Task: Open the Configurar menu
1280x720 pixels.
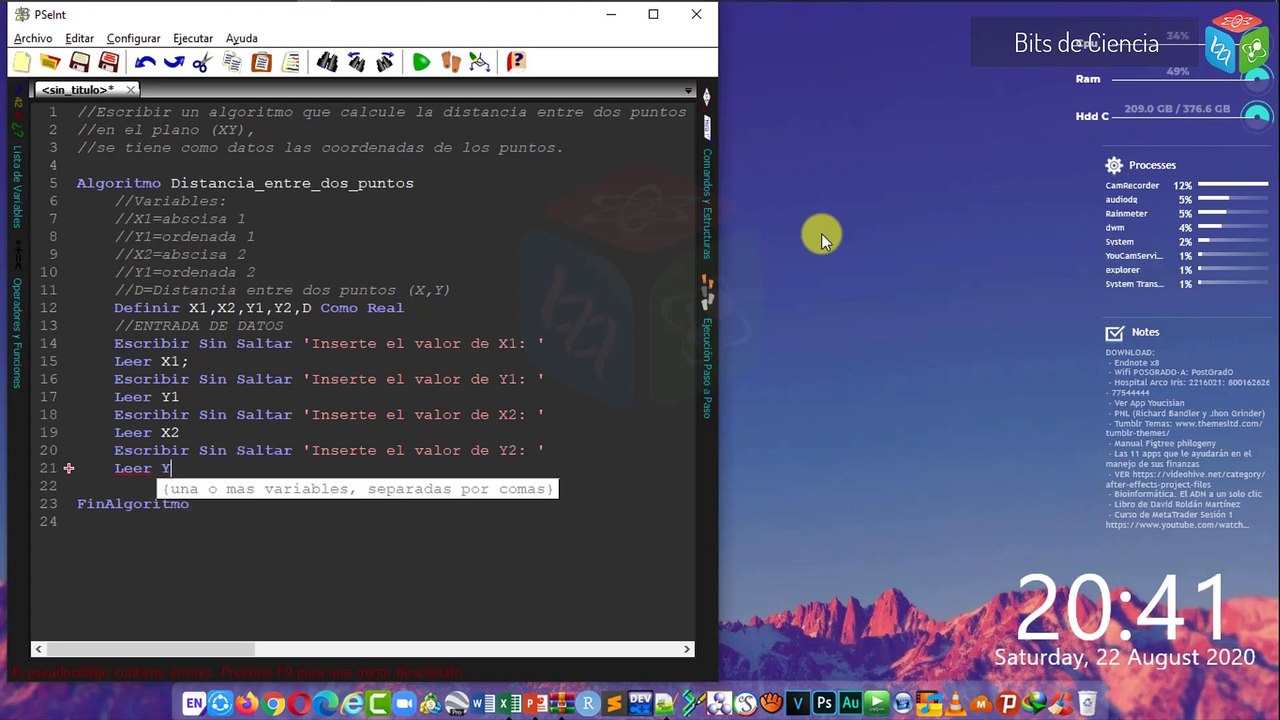Action: [x=133, y=38]
